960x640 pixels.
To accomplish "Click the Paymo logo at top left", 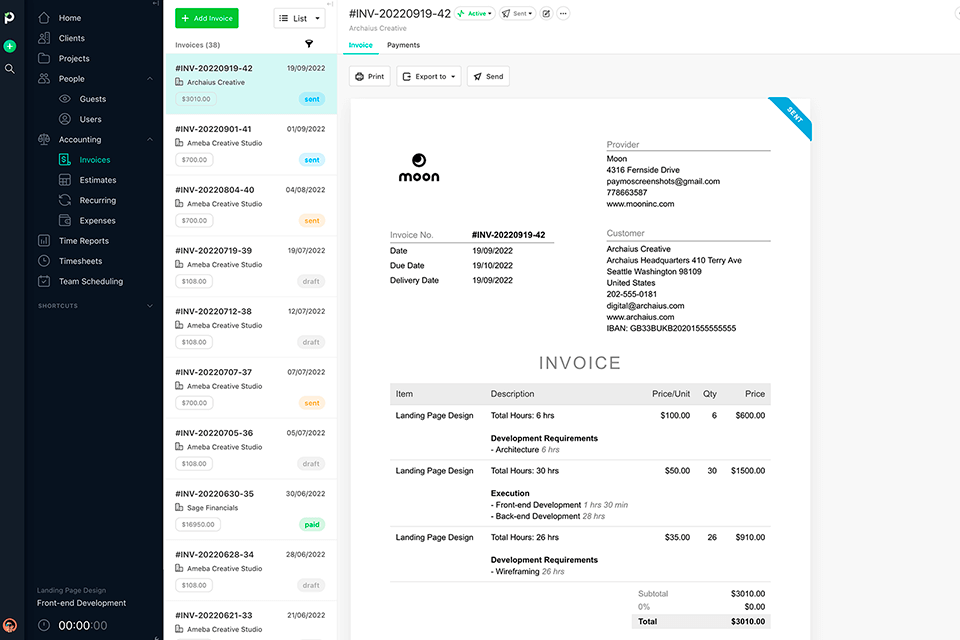I will (x=10, y=18).
